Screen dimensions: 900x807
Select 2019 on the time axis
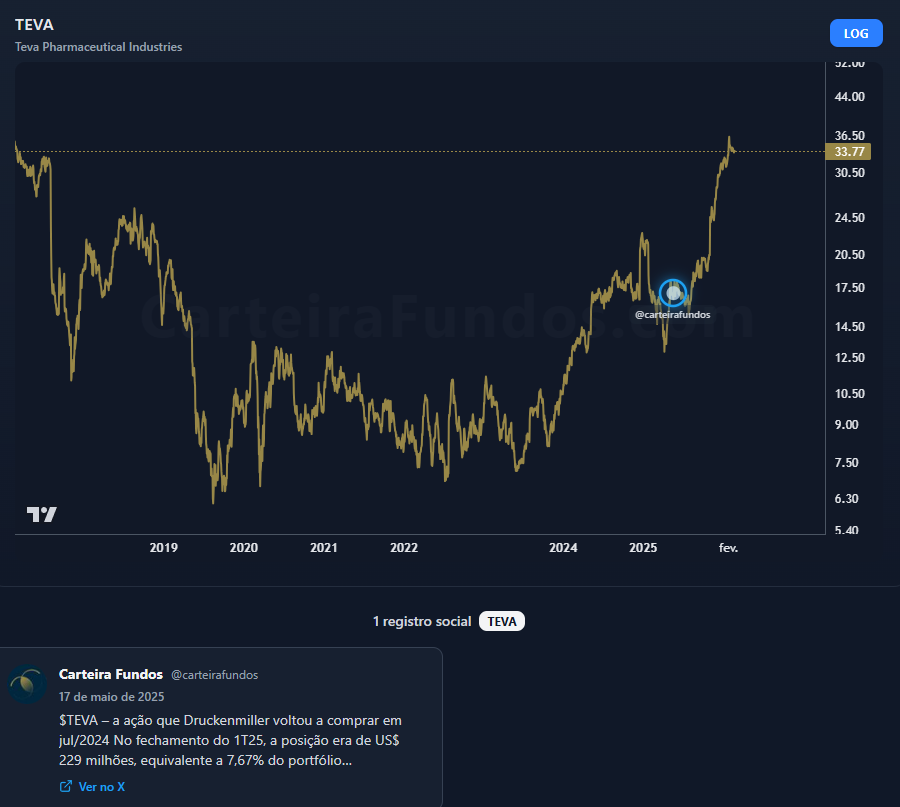(x=163, y=548)
